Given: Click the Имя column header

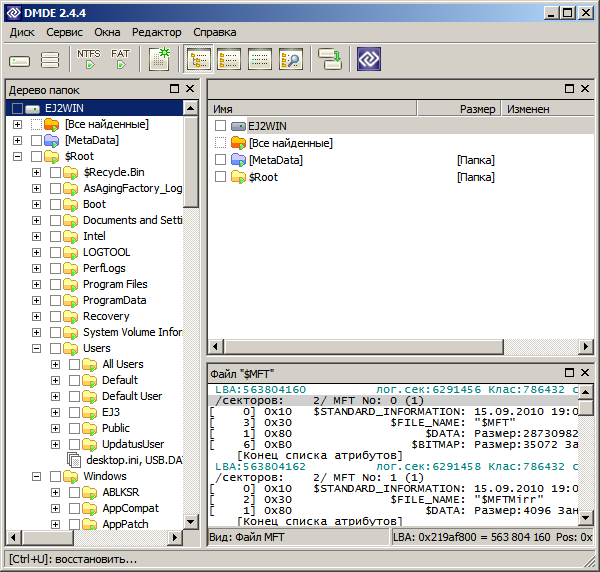Looking at the screenshot, I should (223, 108).
